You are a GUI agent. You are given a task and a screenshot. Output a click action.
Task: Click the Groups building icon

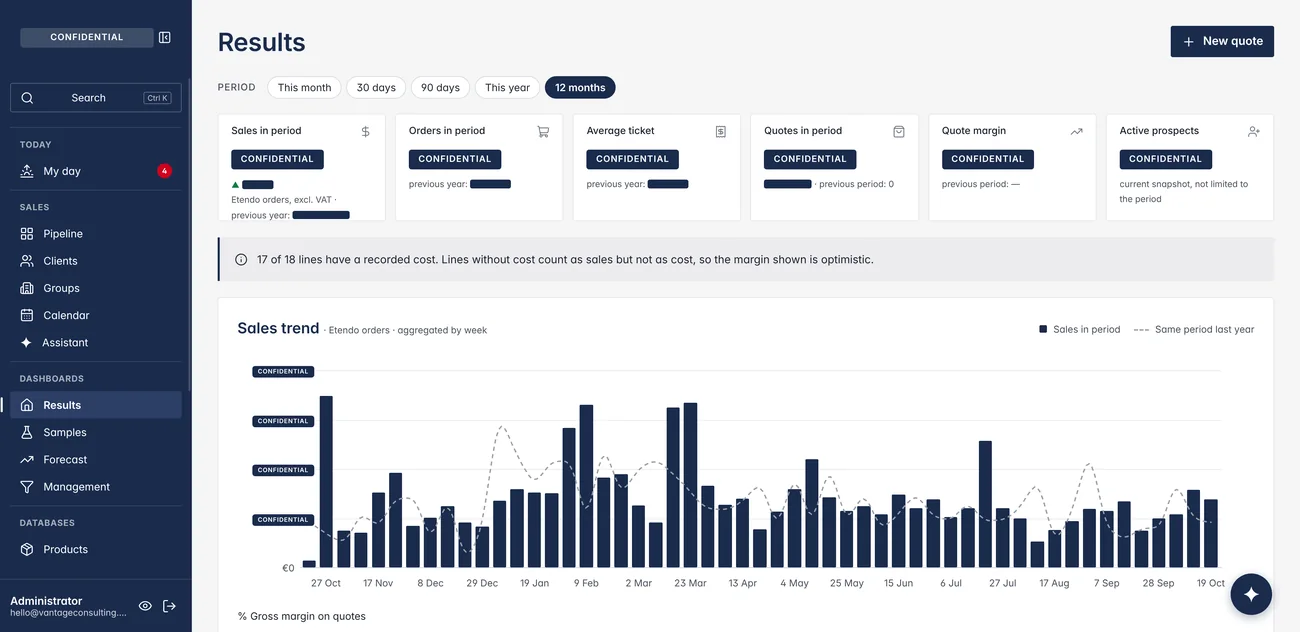[27, 288]
